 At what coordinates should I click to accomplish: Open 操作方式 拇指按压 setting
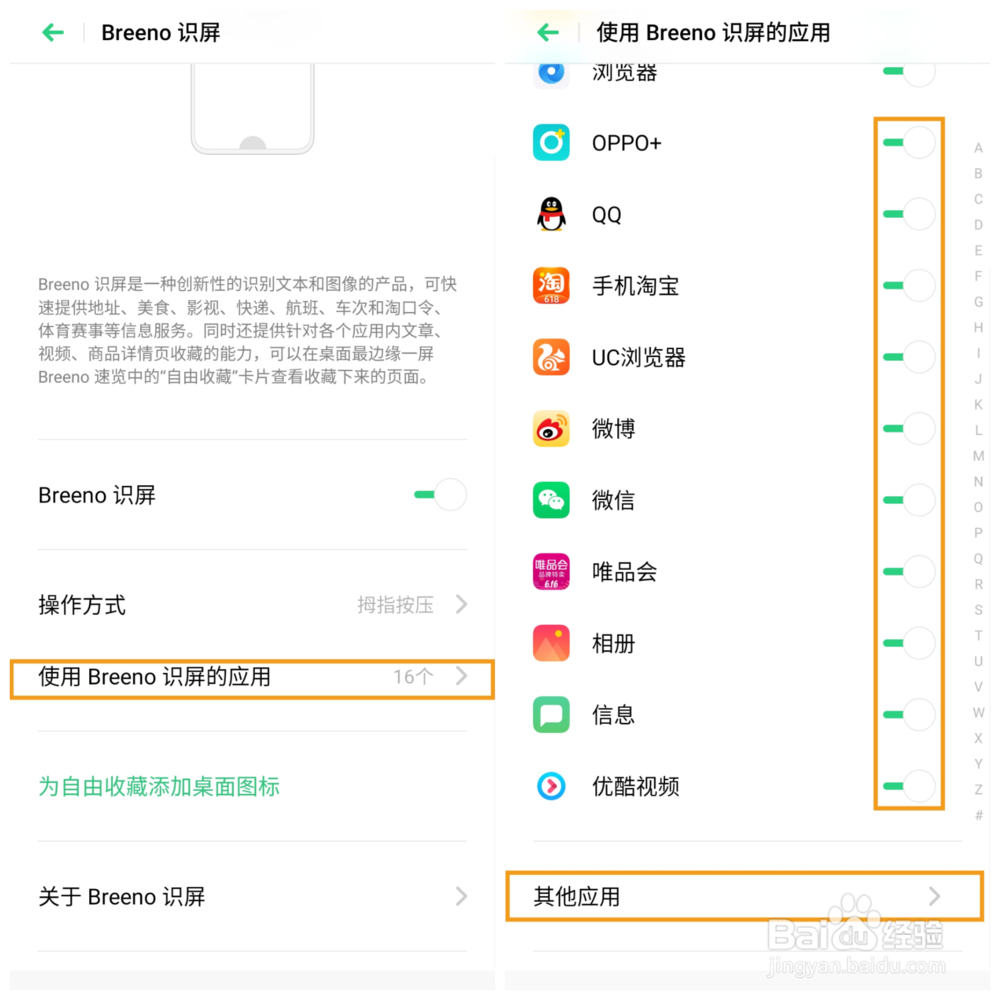(253, 605)
